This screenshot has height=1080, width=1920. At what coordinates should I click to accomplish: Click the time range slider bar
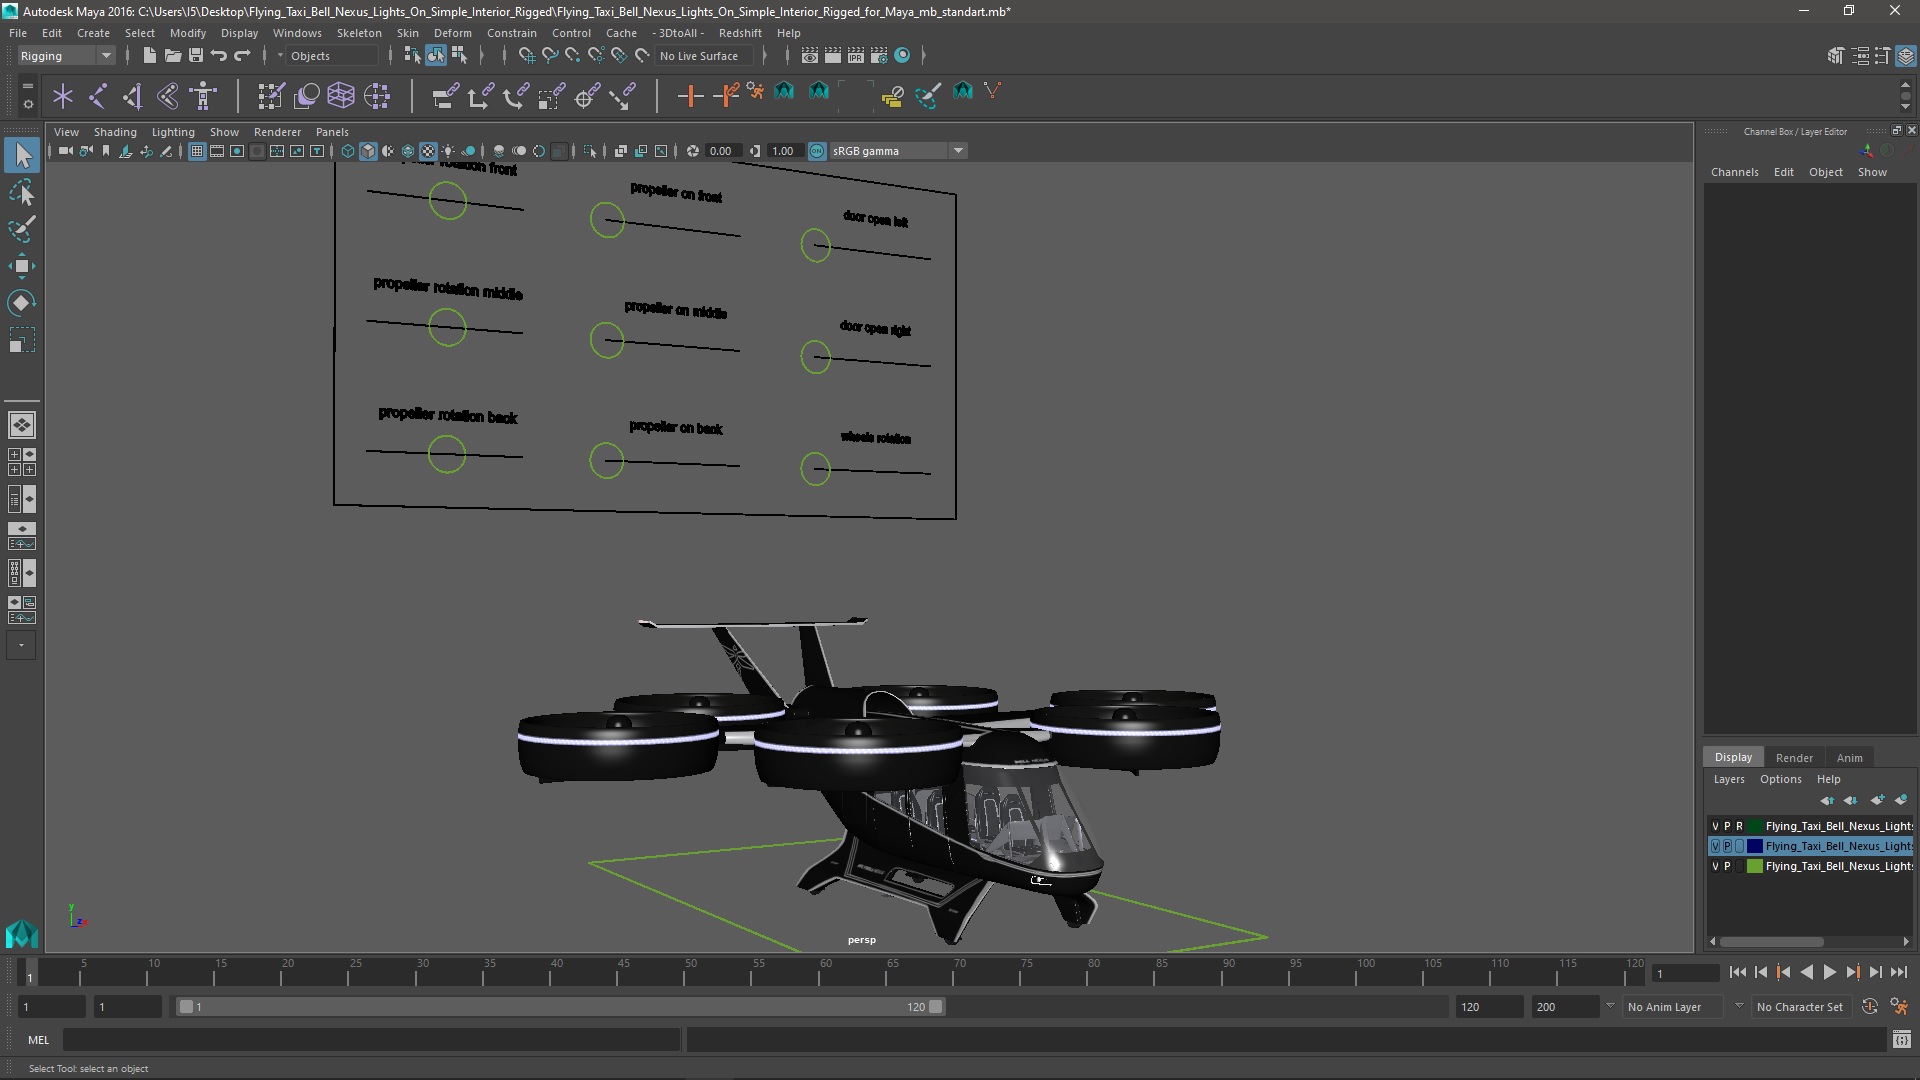pos(560,1007)
